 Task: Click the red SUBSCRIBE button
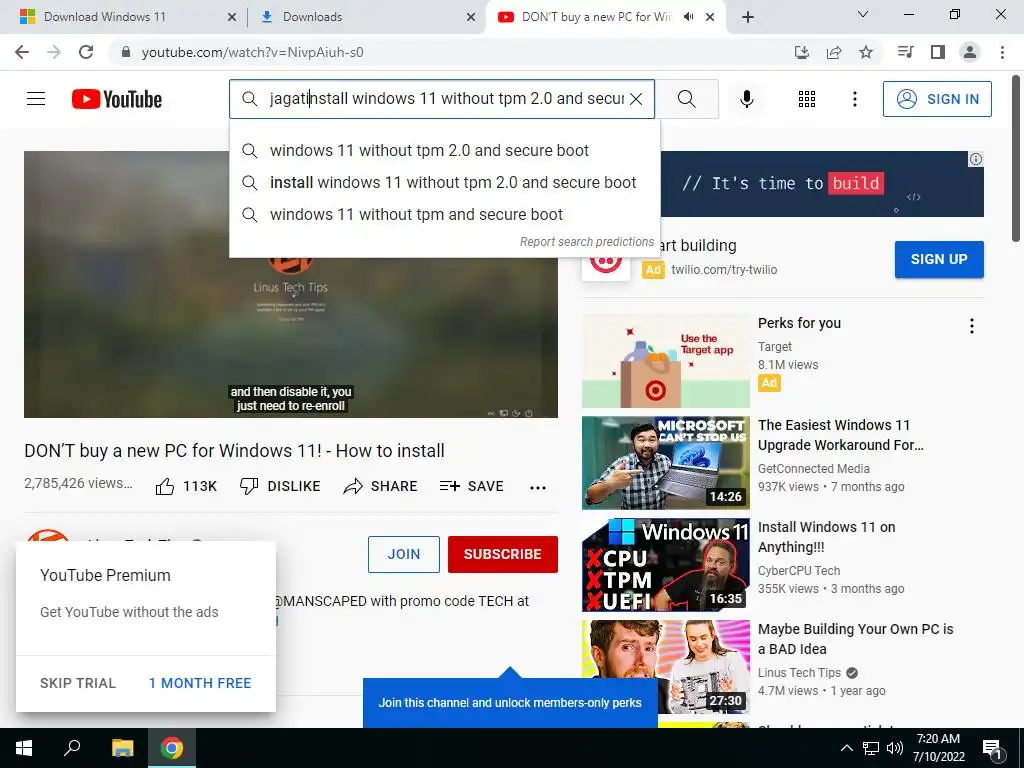(x=502, y=554)
